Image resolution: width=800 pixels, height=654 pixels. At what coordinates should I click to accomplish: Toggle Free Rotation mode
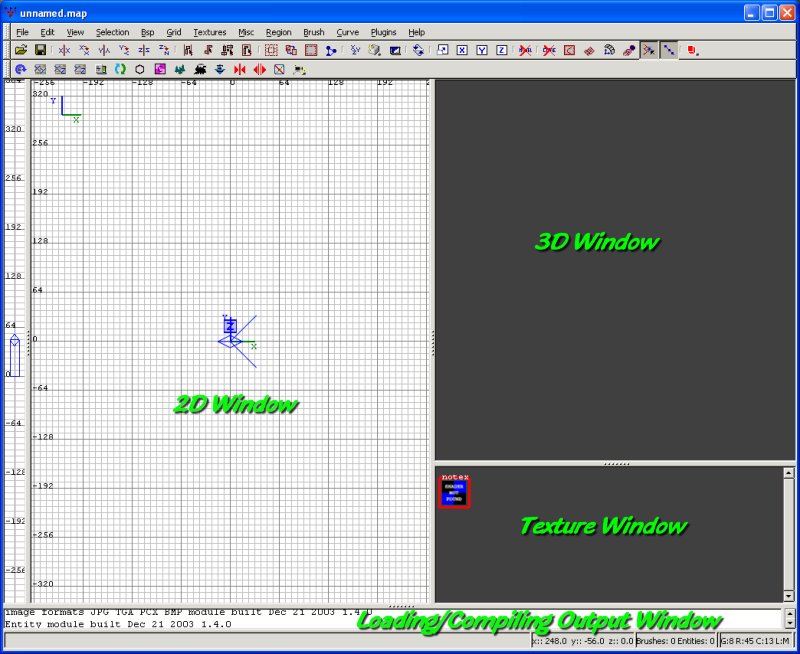tap(418, 50)
